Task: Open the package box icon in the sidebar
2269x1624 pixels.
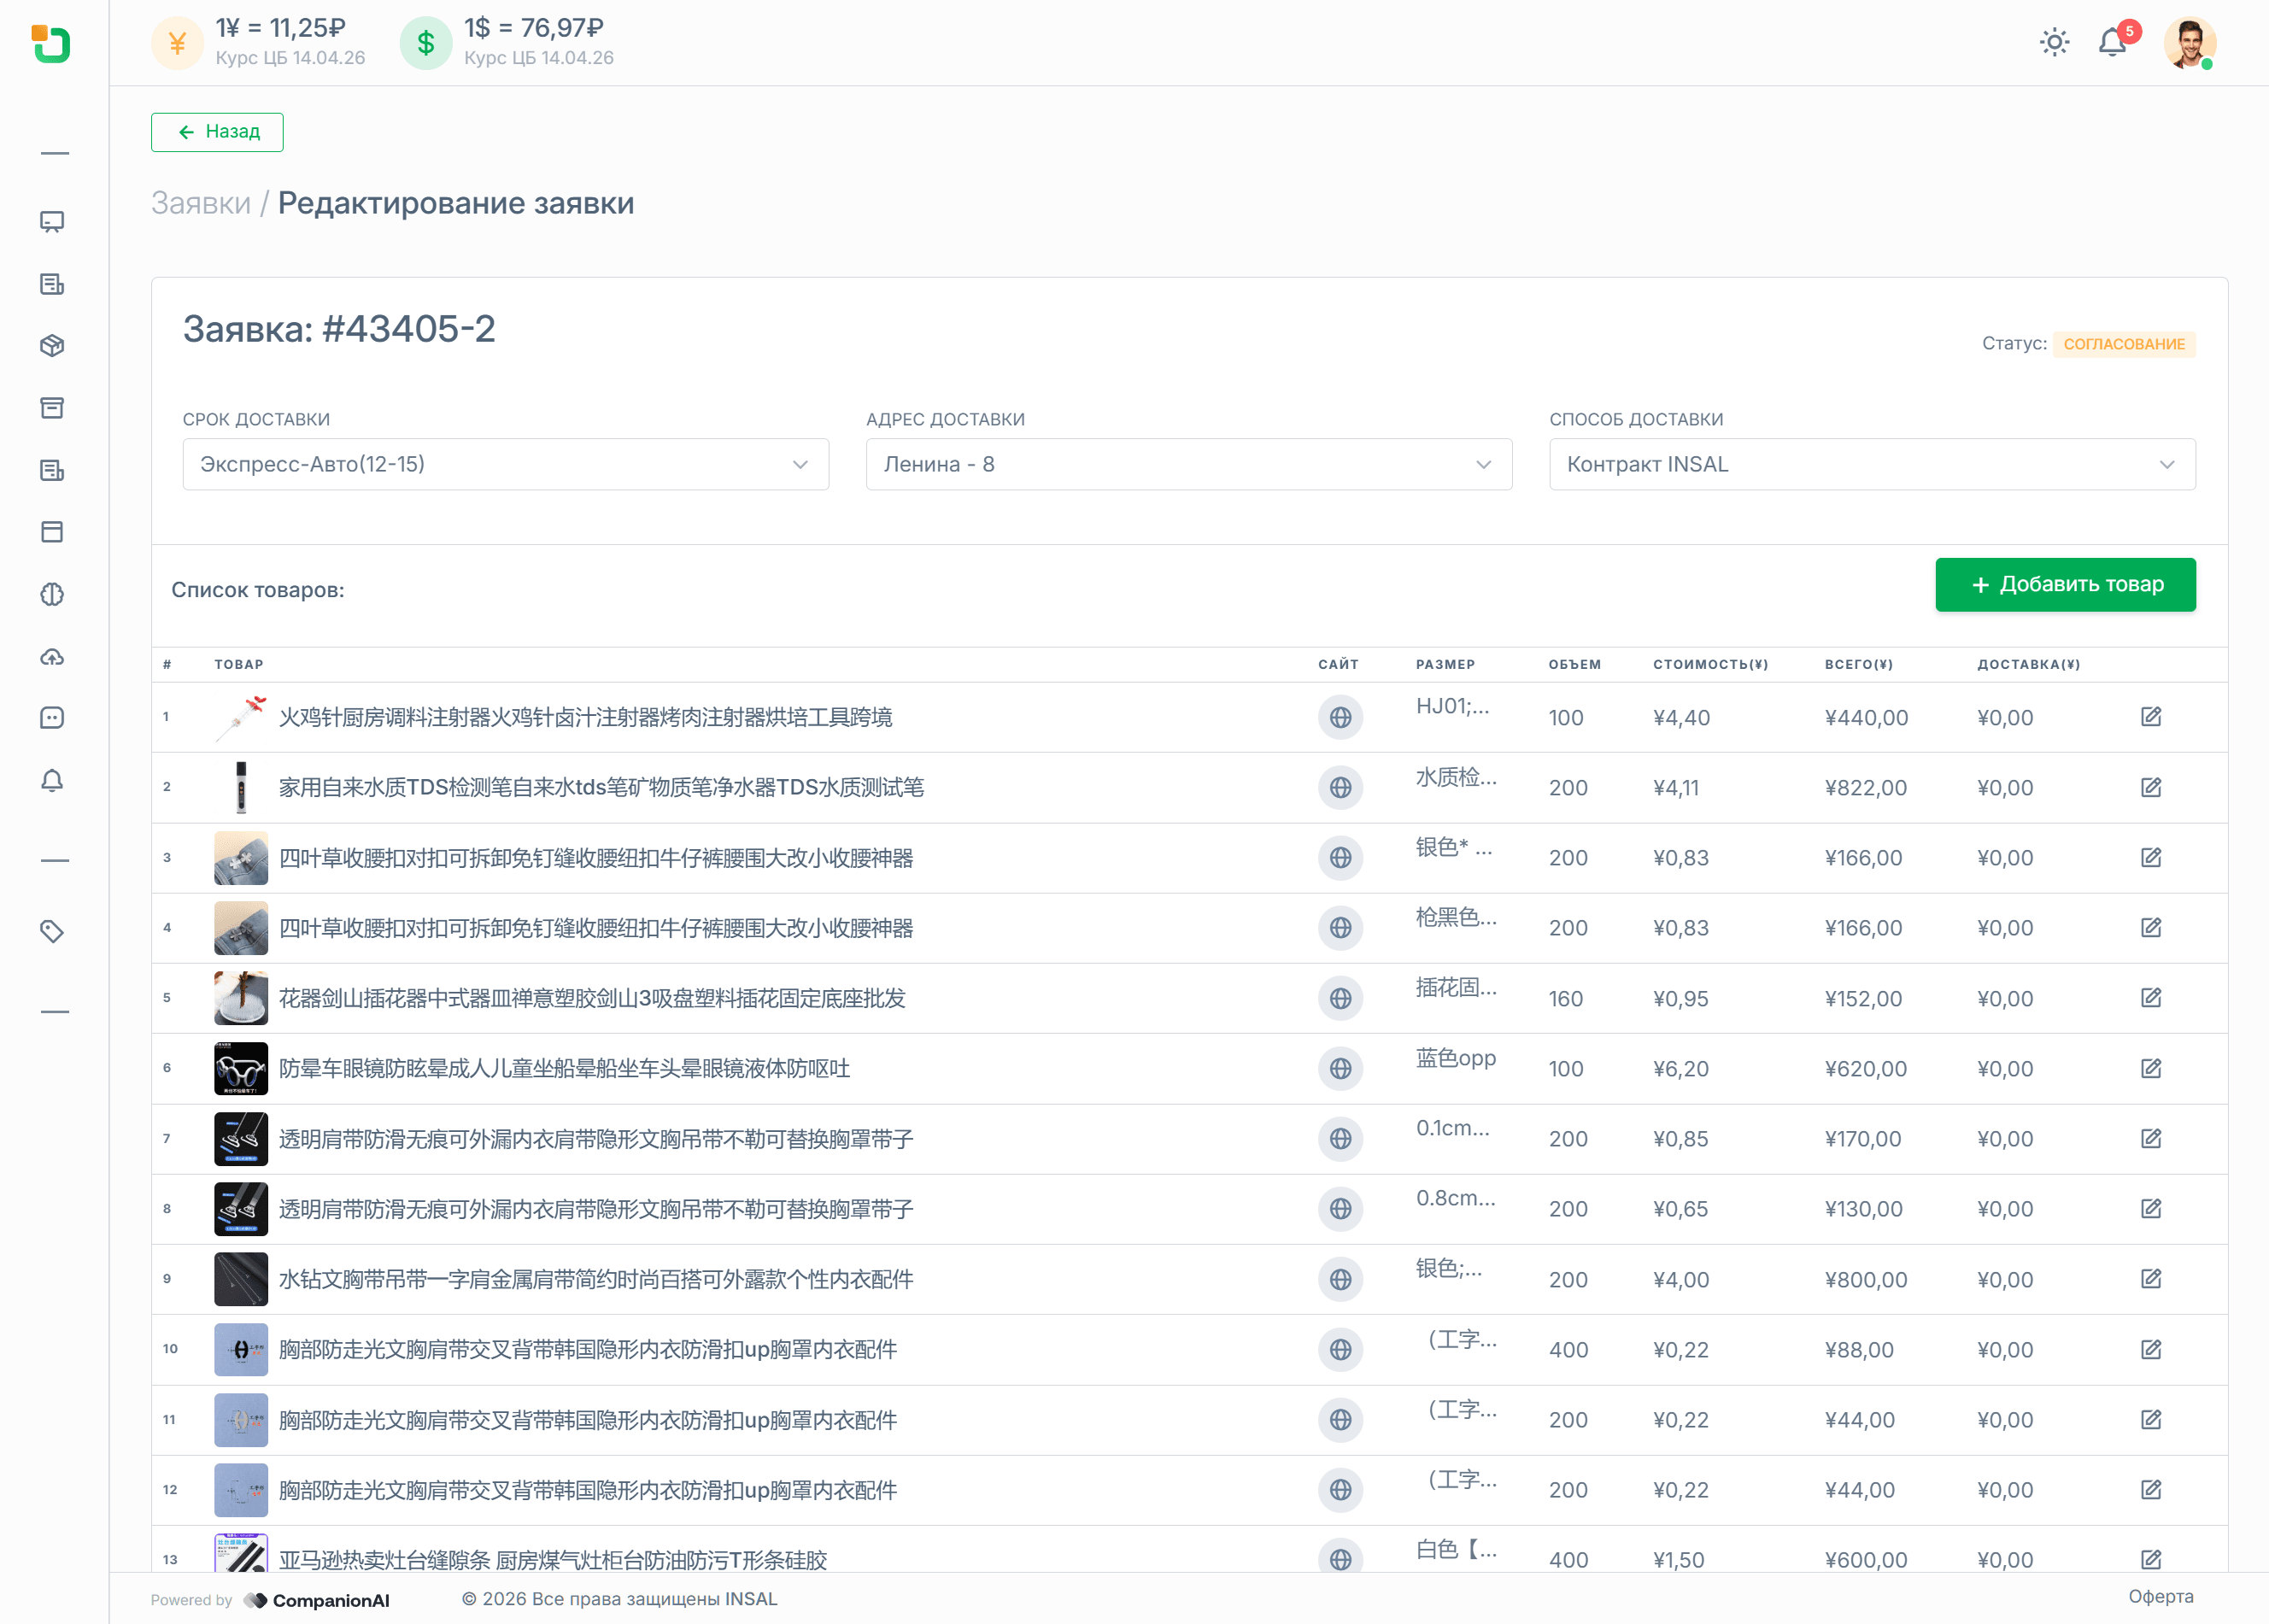Action: 52,346
